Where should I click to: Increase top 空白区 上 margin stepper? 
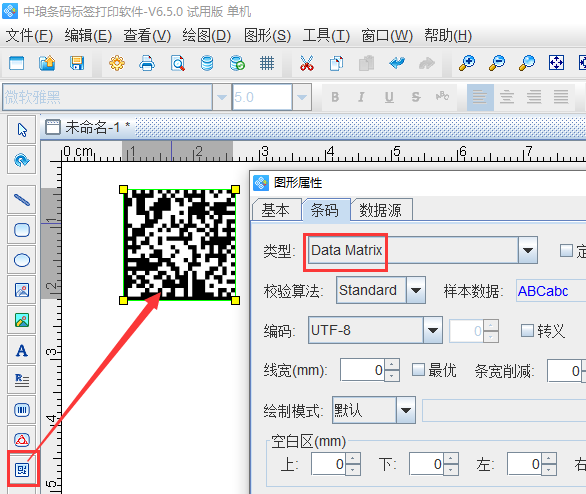(352, 458)
